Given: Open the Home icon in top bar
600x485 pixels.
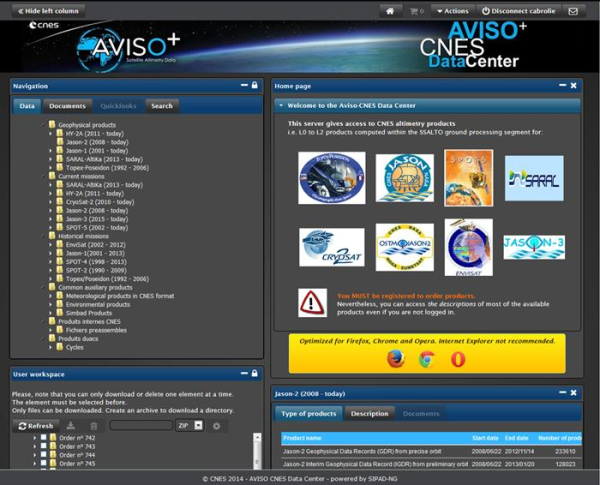Looking at the screenshot, I should point(390,11).
